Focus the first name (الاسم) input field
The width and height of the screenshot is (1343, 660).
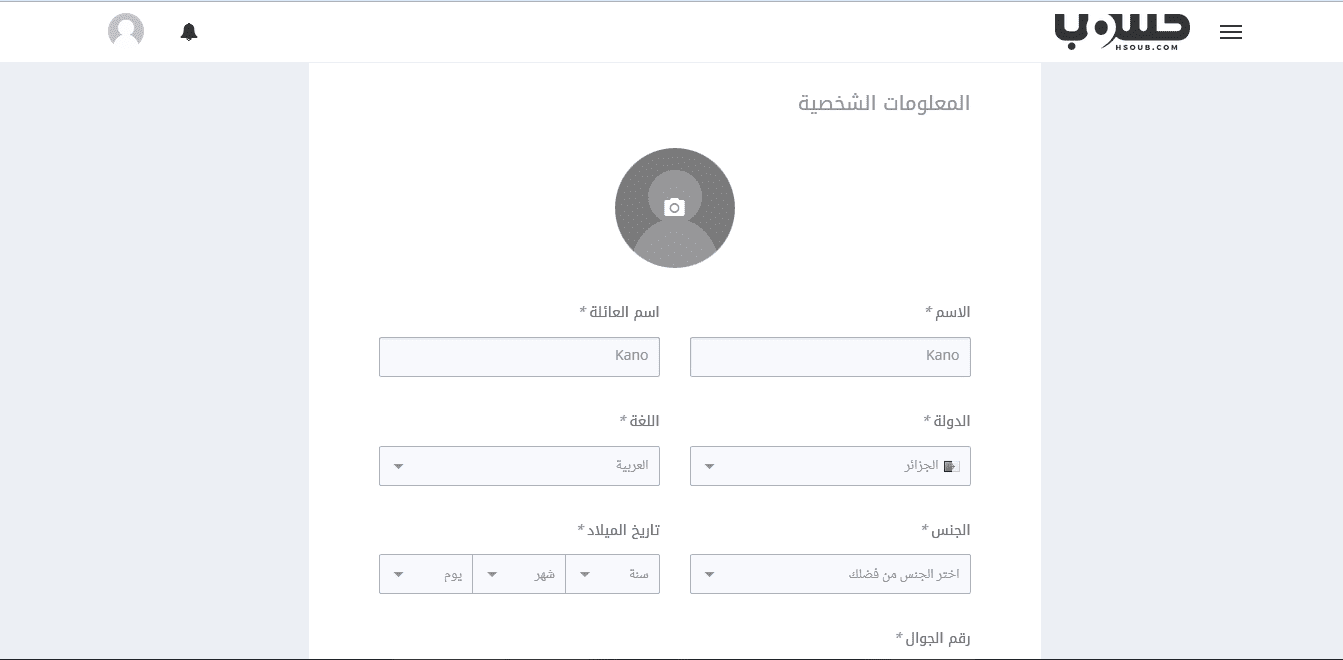click(x=830, y=357)
